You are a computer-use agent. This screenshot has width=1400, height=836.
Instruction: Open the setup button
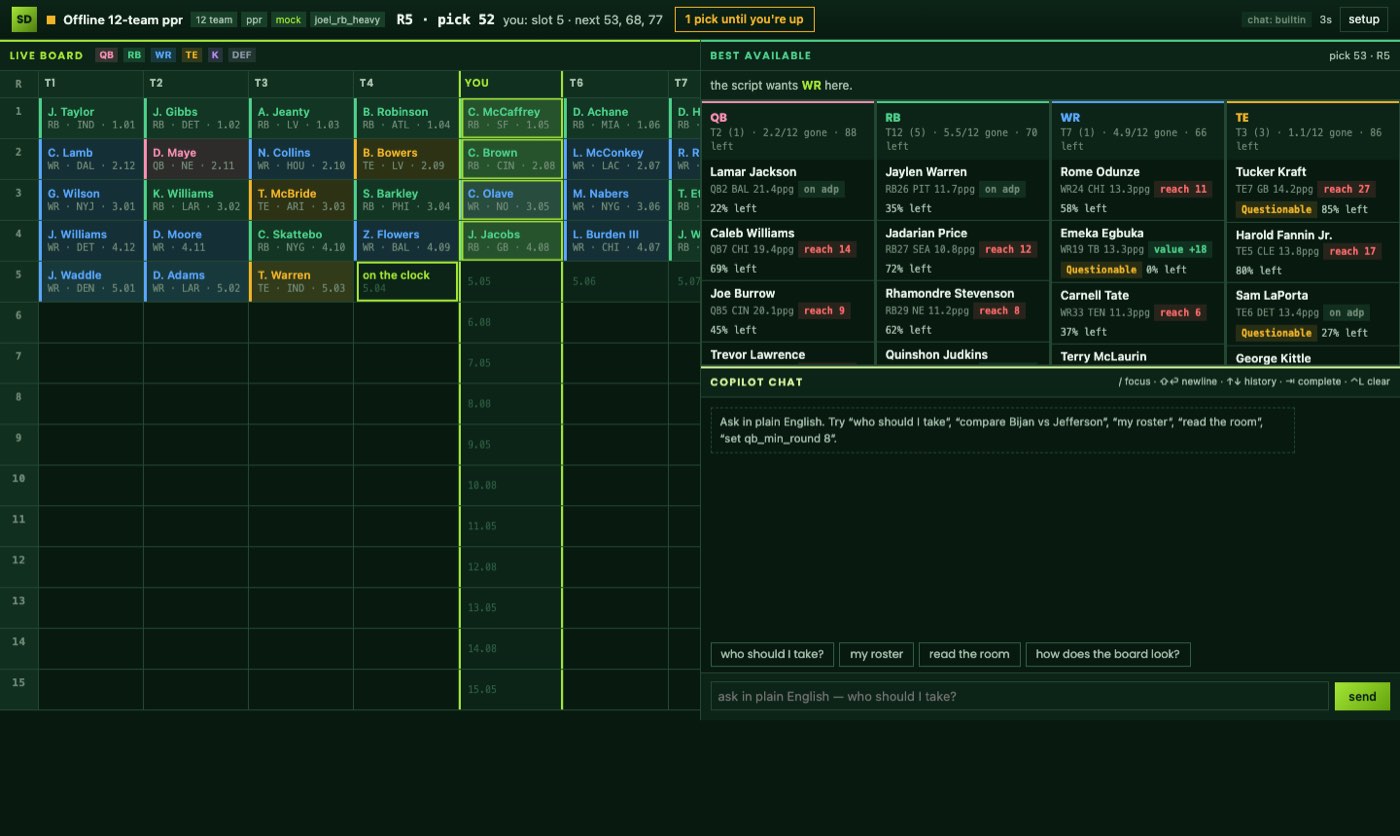1364,19
